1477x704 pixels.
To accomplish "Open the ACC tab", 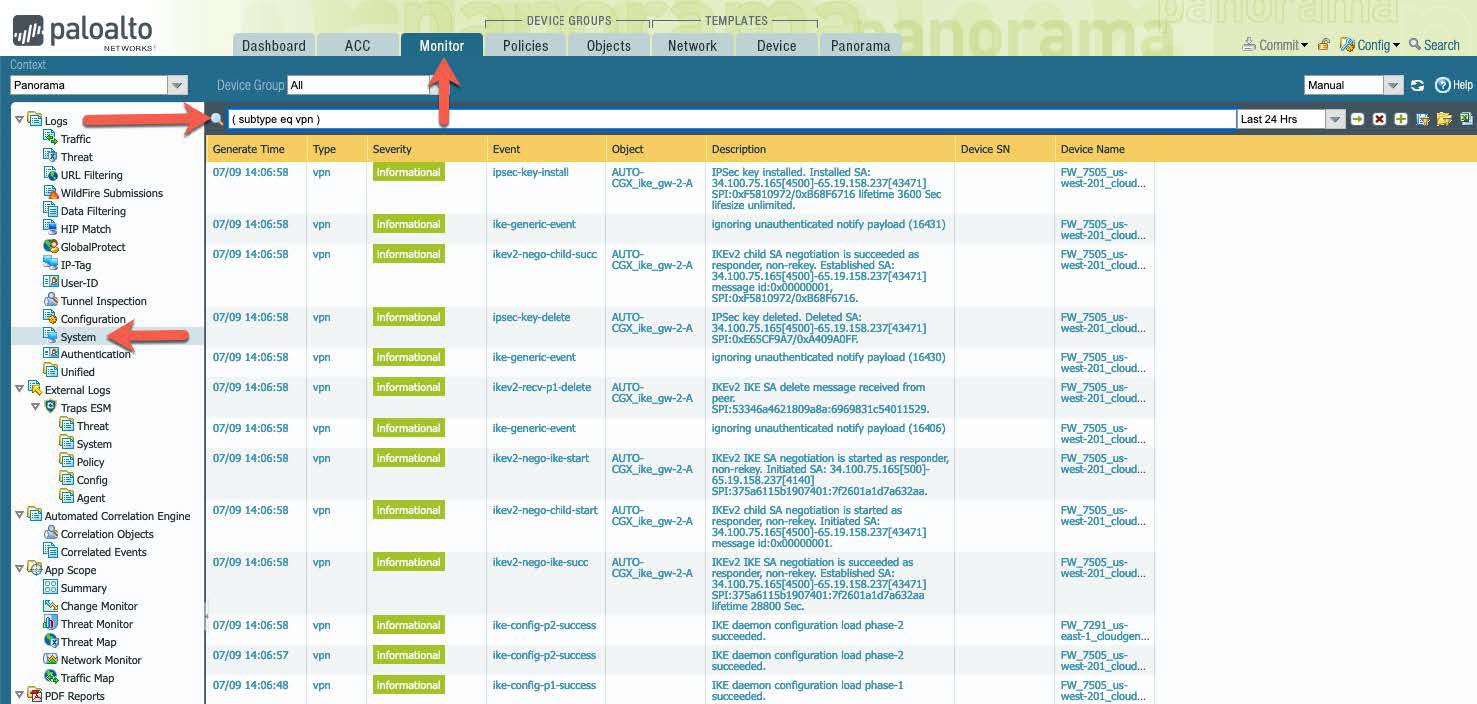I will (357, 45).
